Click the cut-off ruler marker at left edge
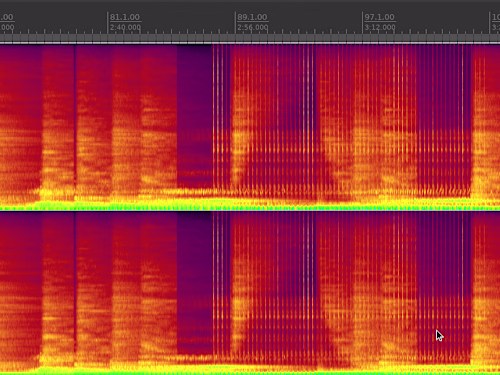This screenshot has height=375, width=500. pos(7,17)
